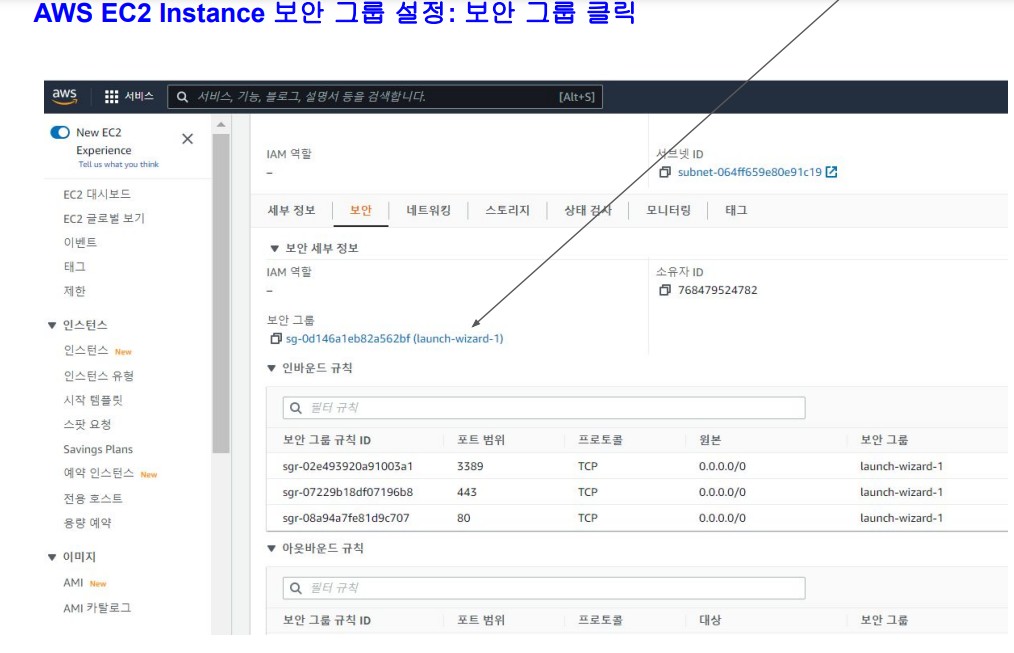This screenshot has height=653, width=1014.
Task: Open Savings Plans in sidebar
Action: (x=98, y=449)
